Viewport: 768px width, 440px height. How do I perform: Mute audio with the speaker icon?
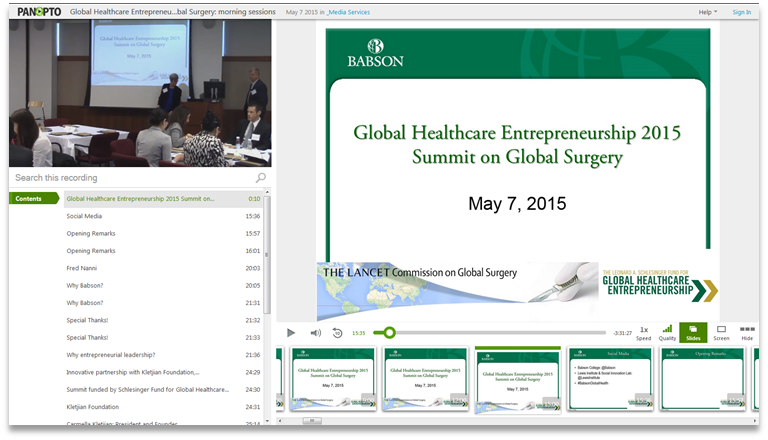315,333
